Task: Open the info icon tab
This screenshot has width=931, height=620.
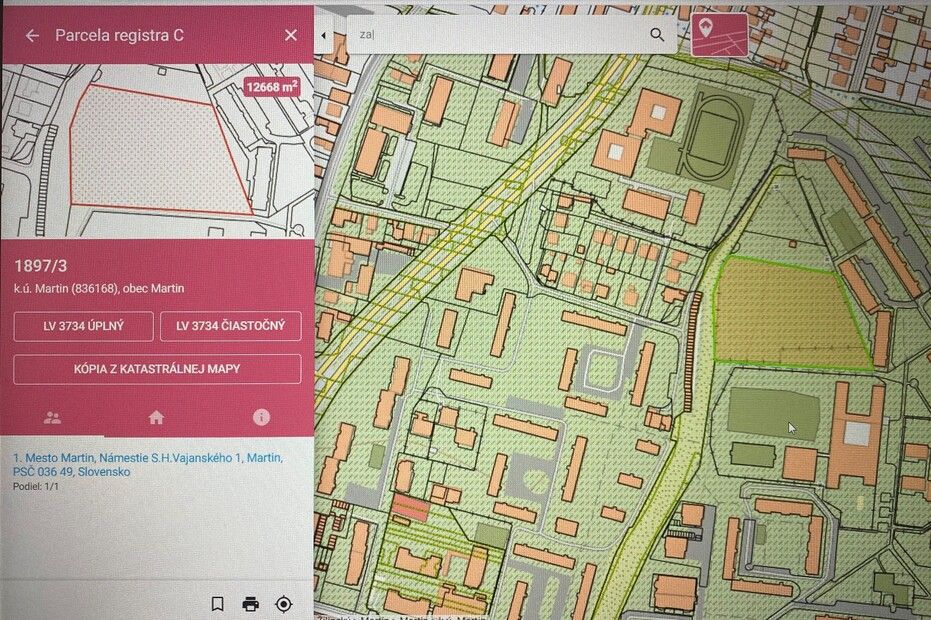Action: [261, 418]
